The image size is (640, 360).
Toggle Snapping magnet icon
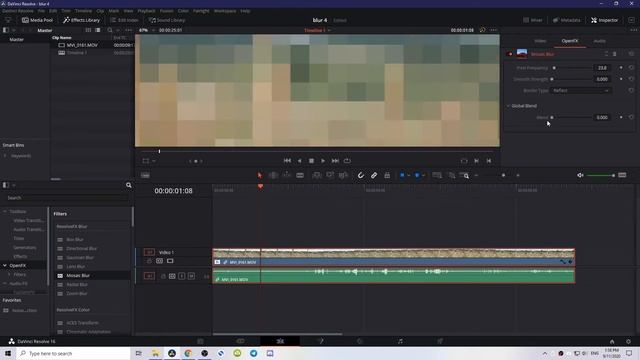coord(361,176)
